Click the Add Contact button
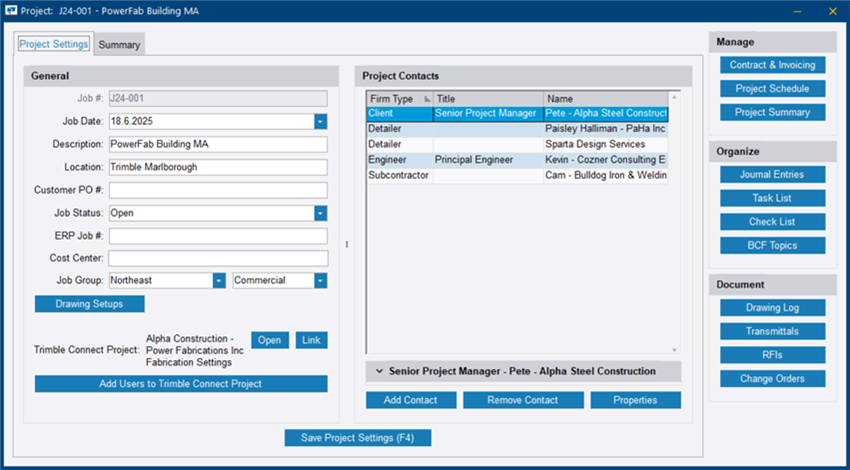Screen dimensions: 850x470 pyautogui.click(x=411, y=400)
